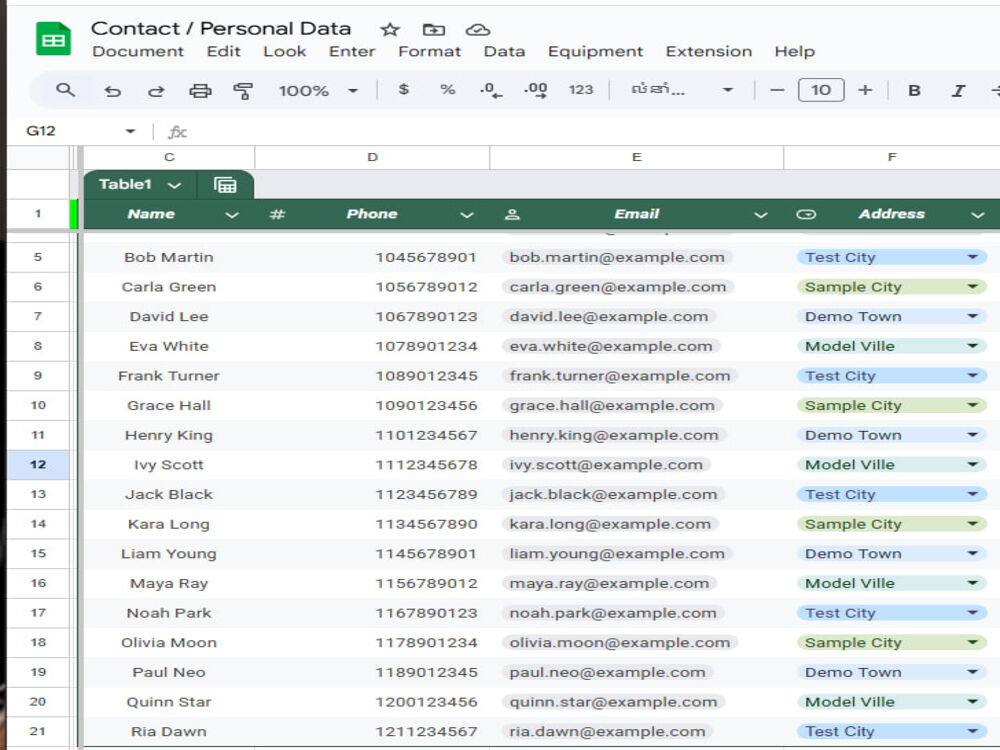Apply percent format

click(448, 90)
